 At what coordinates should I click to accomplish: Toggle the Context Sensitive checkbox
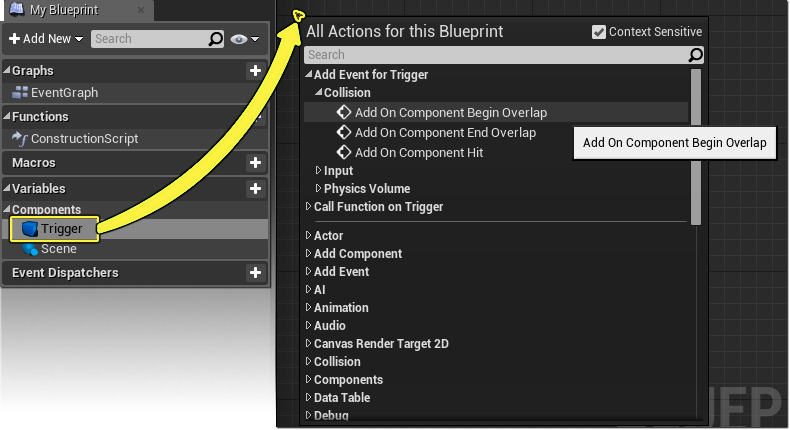(599, 32)
